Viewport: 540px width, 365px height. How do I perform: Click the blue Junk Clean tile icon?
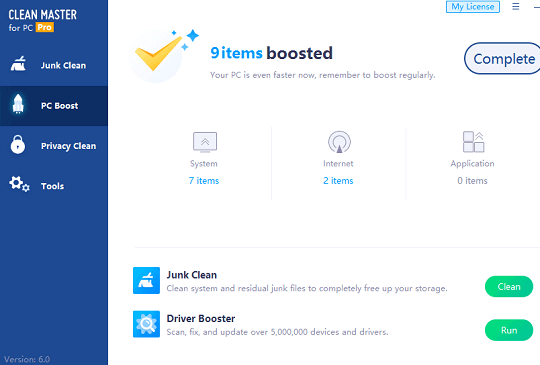tap(146, 280)
